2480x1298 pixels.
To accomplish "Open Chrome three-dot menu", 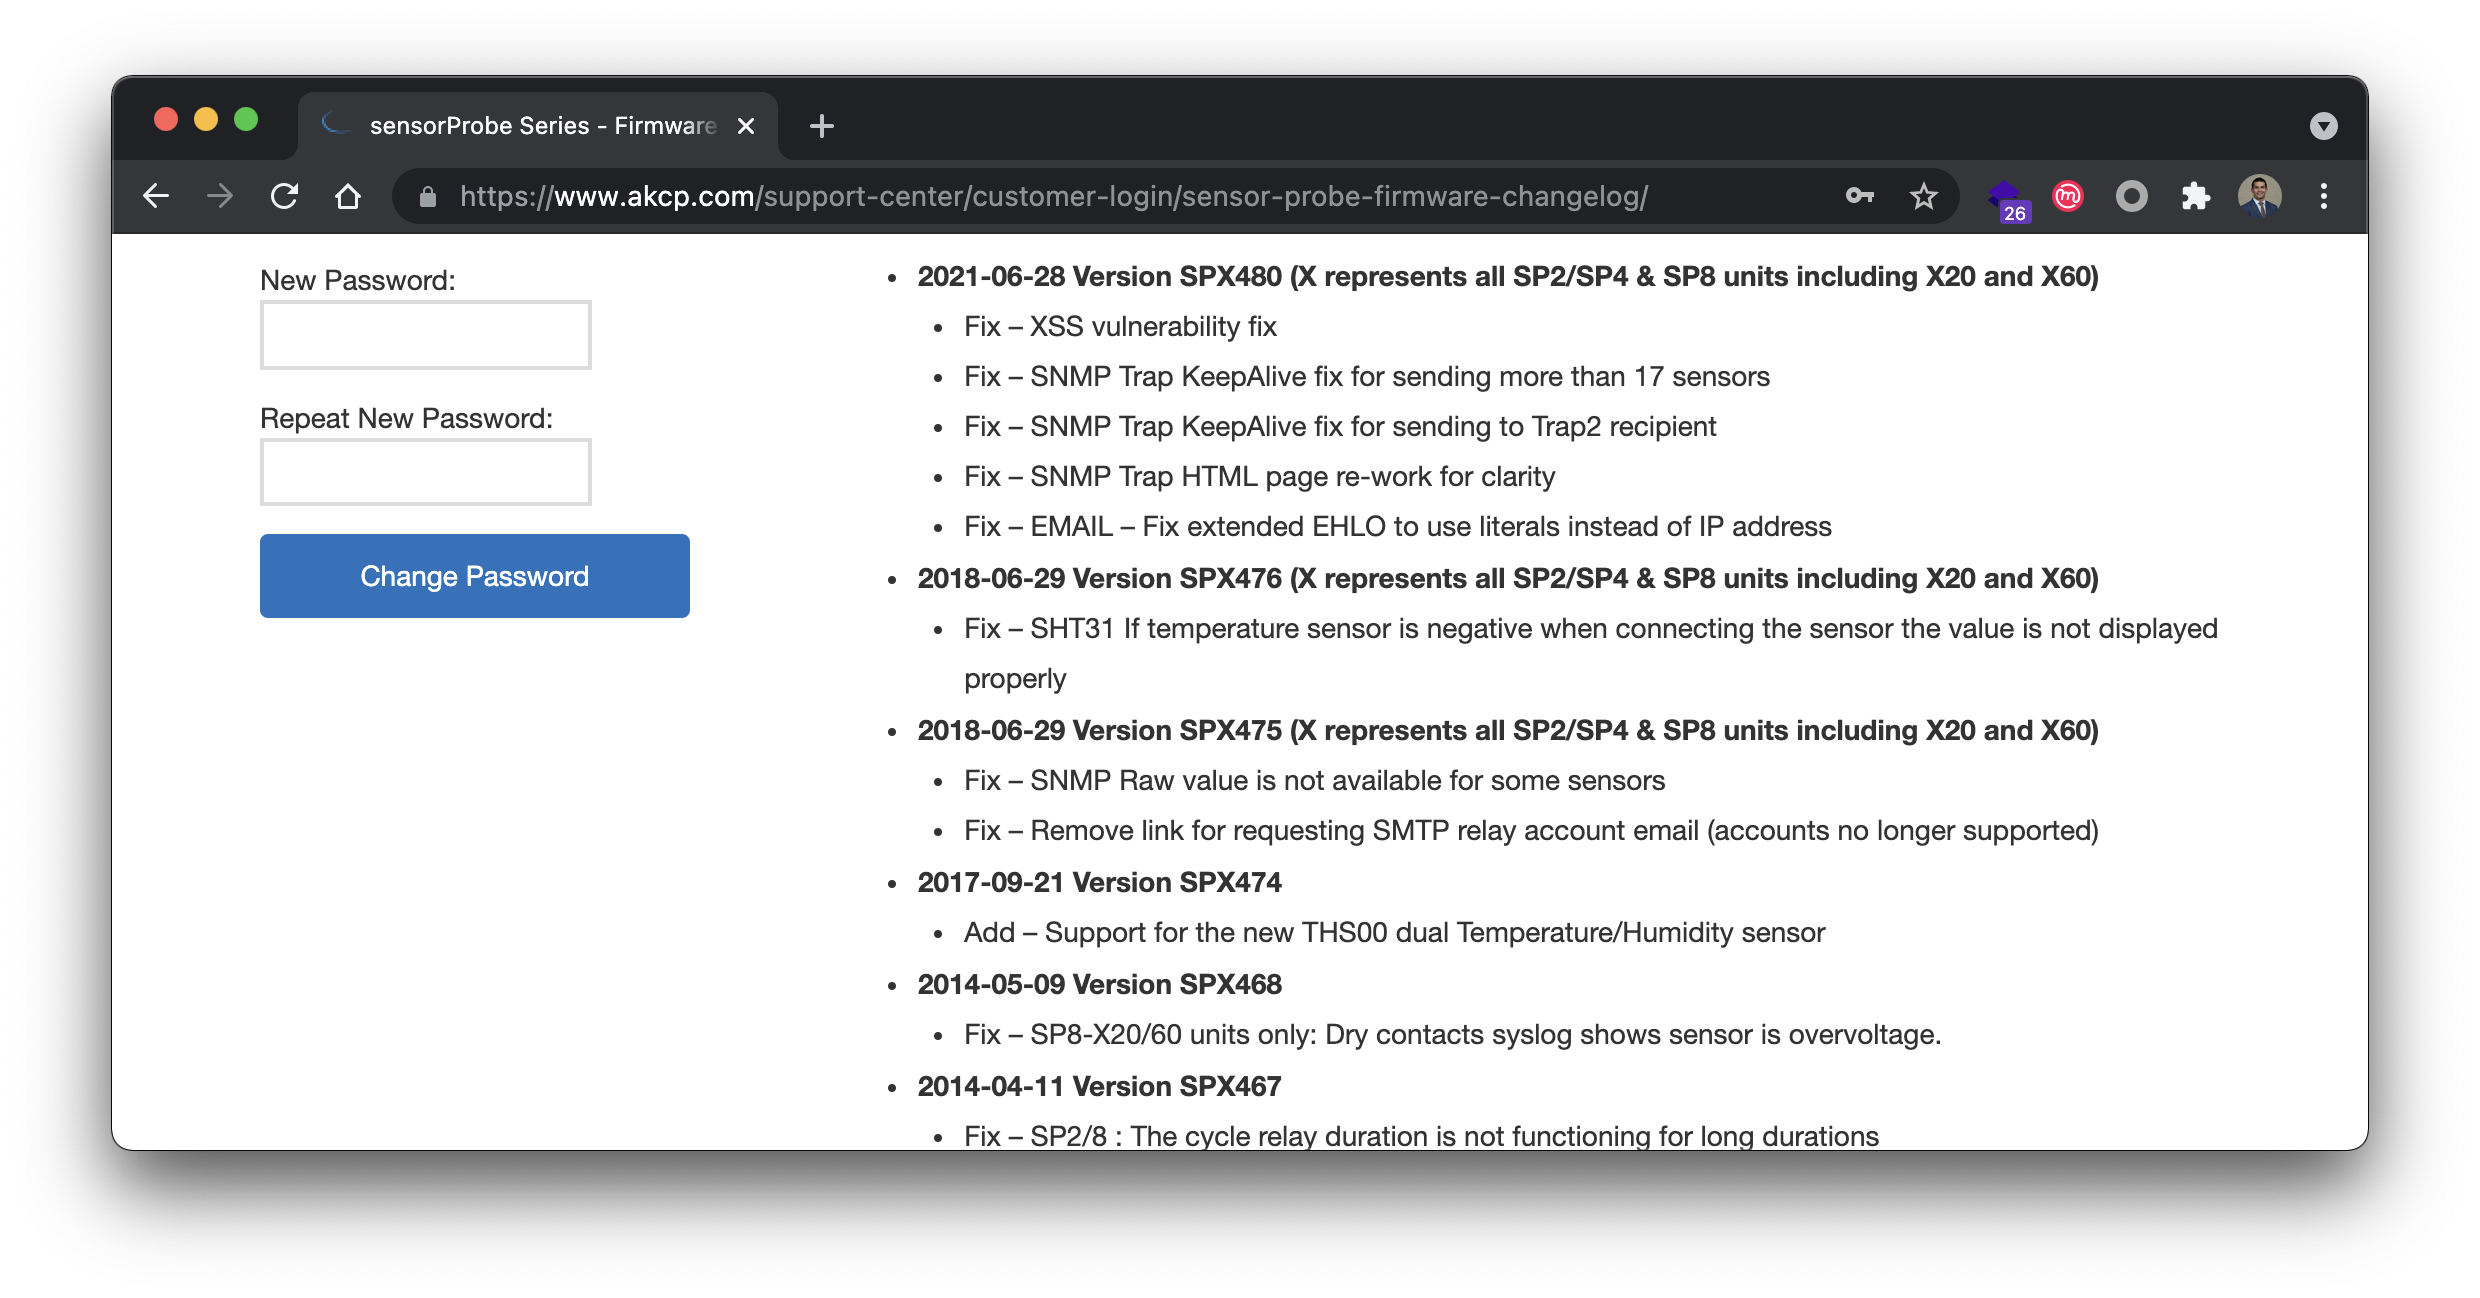I will (x=2324, y=196).
